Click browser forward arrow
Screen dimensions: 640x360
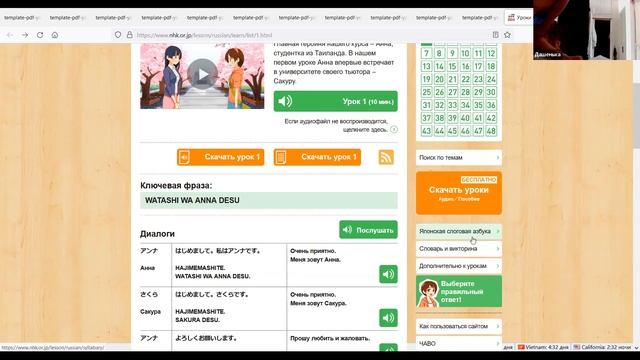click(25, 35)
